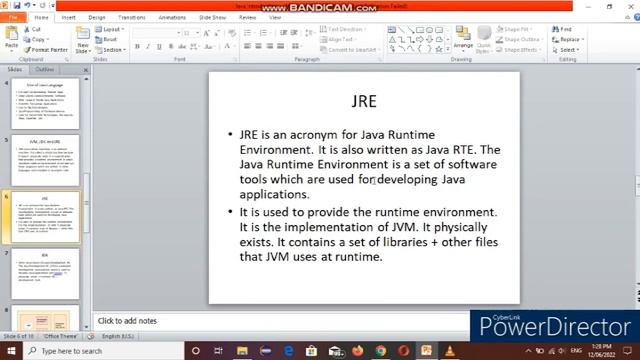Open VLC media player from the taskbar
This screenshot has height=360, width=640.
point(449,351)
